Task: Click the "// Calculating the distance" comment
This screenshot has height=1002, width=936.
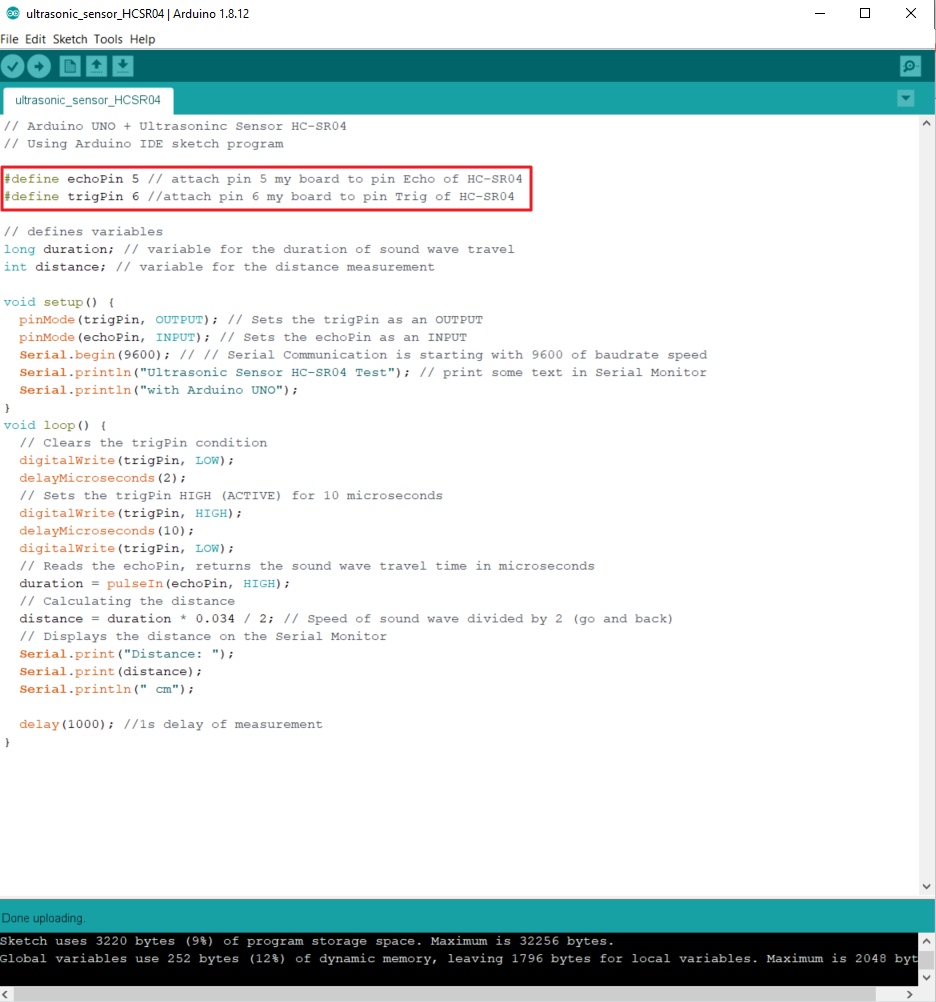Action: tap(127, 601)
